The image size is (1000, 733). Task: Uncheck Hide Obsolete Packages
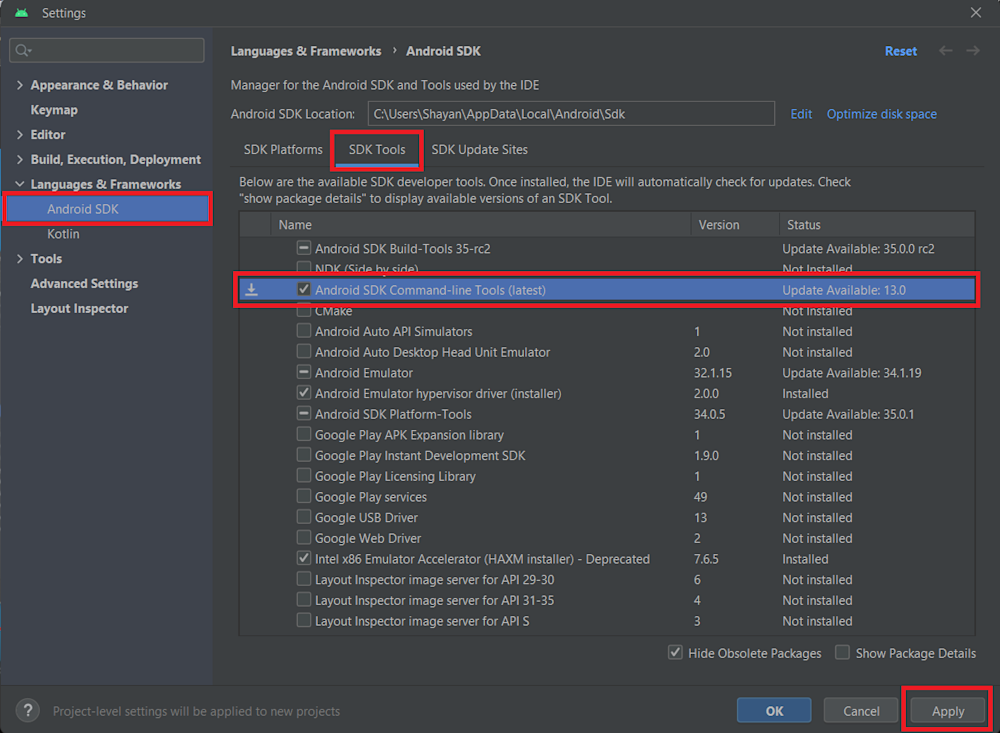[x=676, y=653]
